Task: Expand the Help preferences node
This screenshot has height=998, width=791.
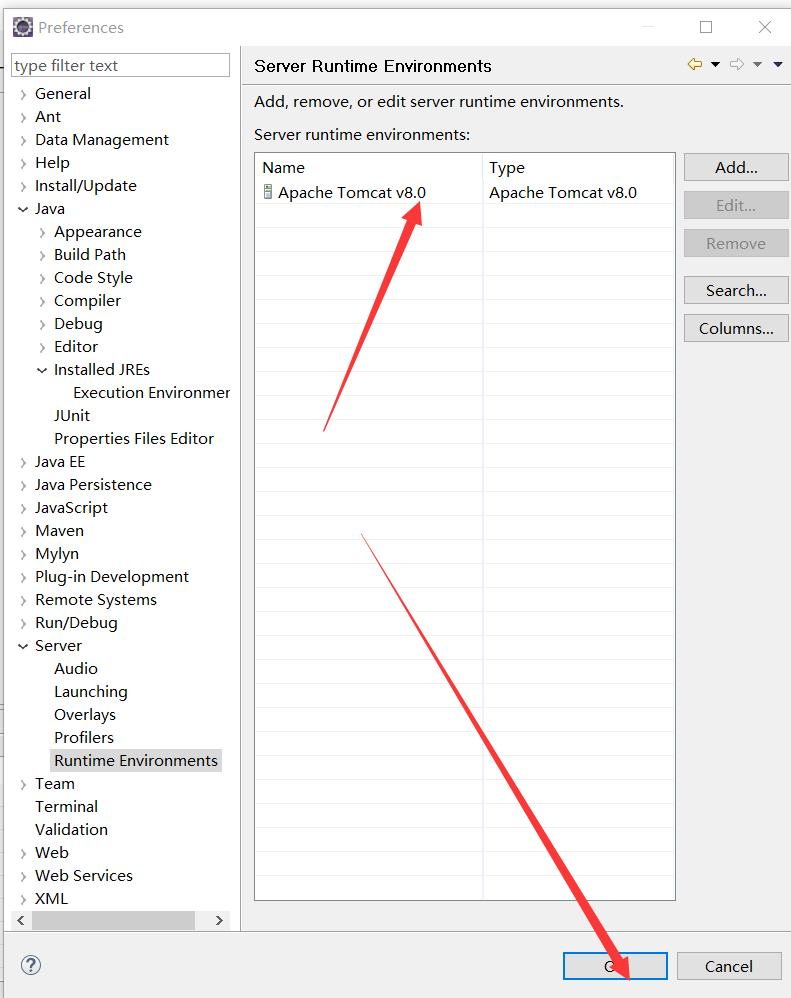Action: [23, 164]
